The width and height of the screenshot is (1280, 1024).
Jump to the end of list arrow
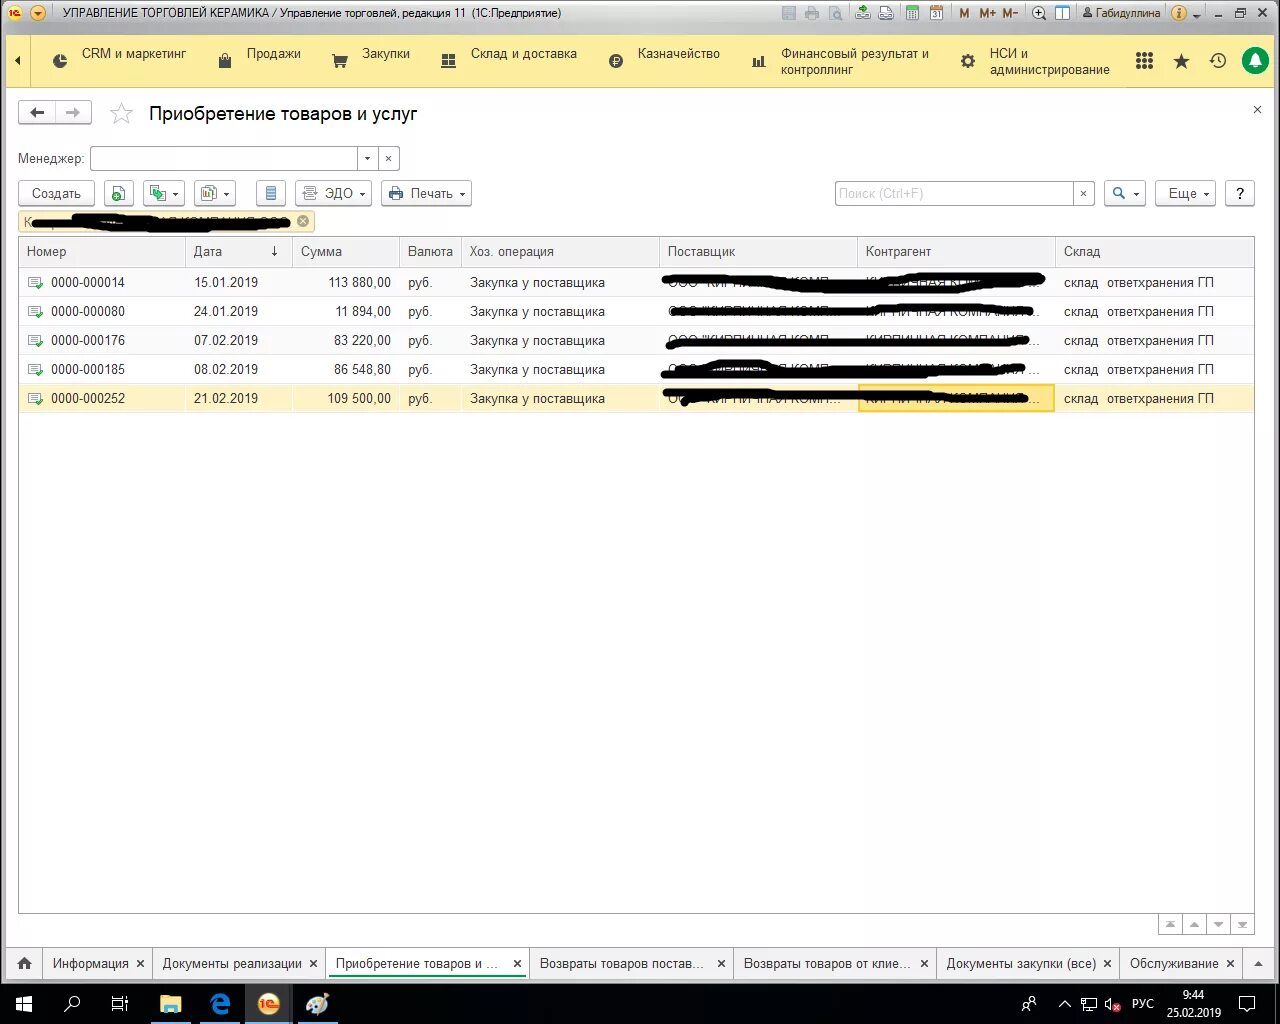tap(1242, 925)
